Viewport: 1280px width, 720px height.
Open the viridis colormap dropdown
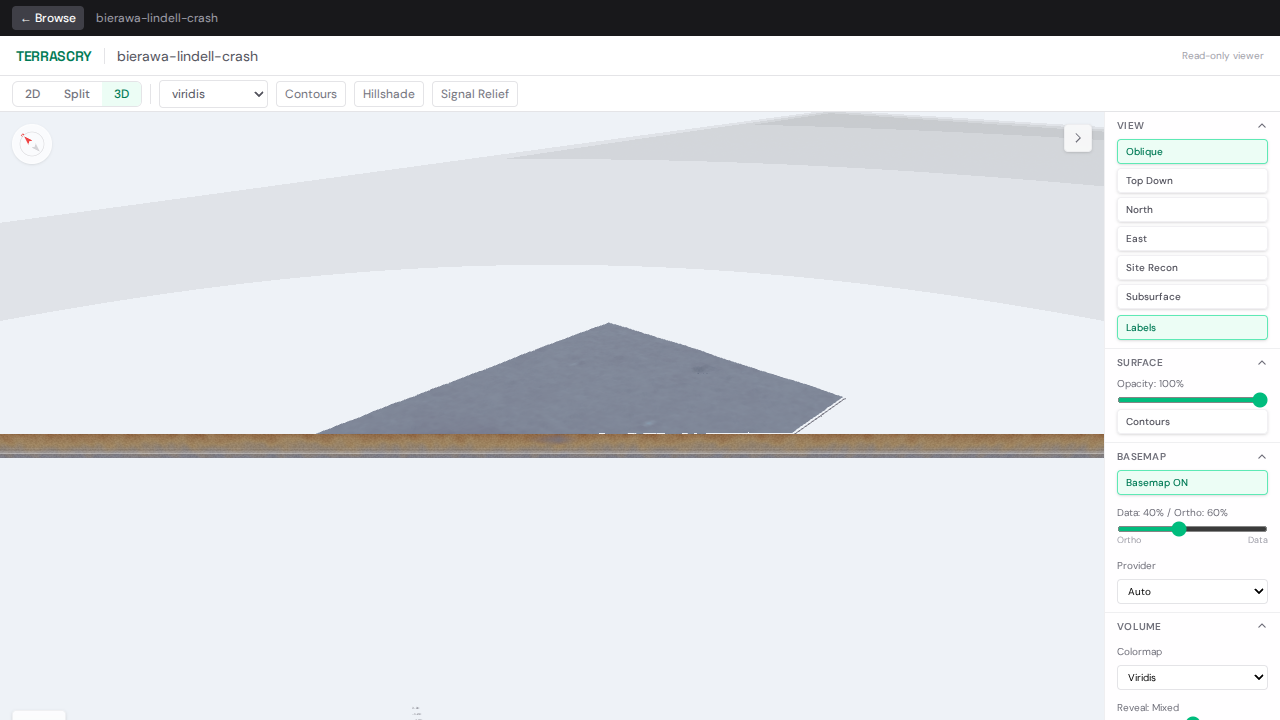click(x=213, y=93)
